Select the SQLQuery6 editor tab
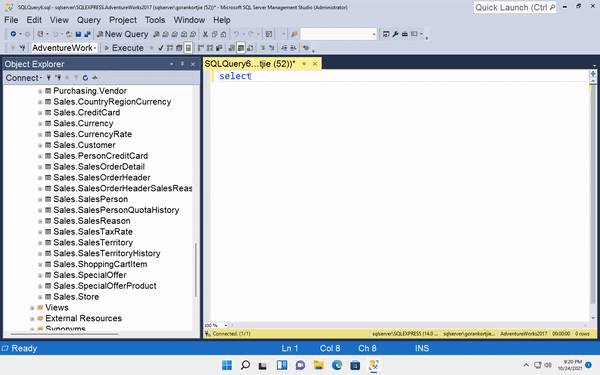This screenshot has height=375, width=600. coord(250,64)
